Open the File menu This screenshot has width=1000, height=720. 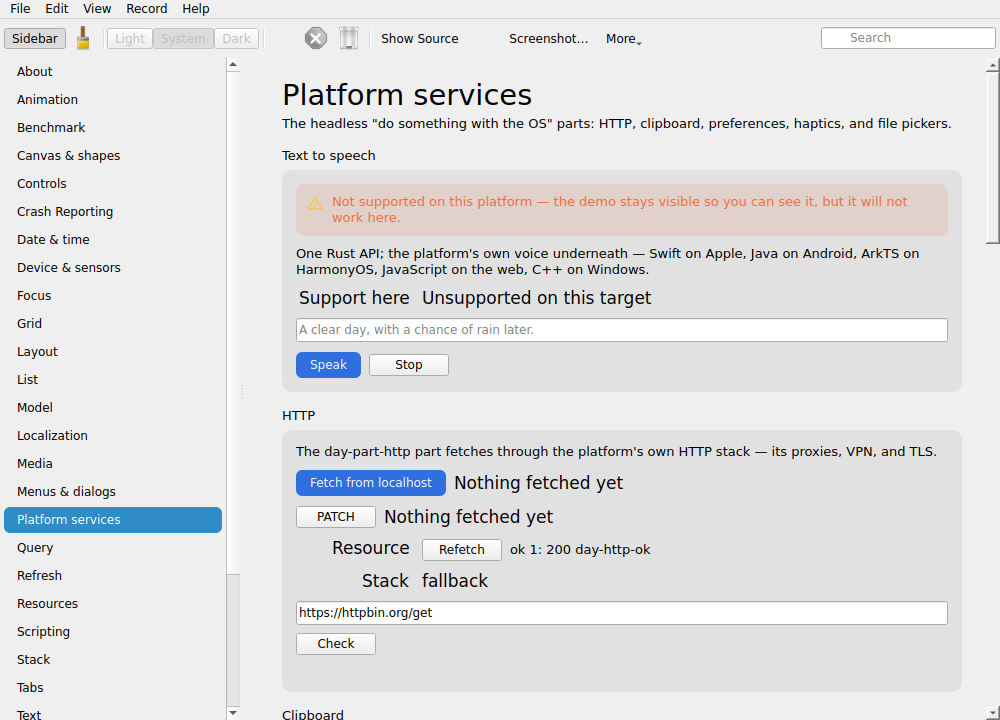[x=20, y=8]
